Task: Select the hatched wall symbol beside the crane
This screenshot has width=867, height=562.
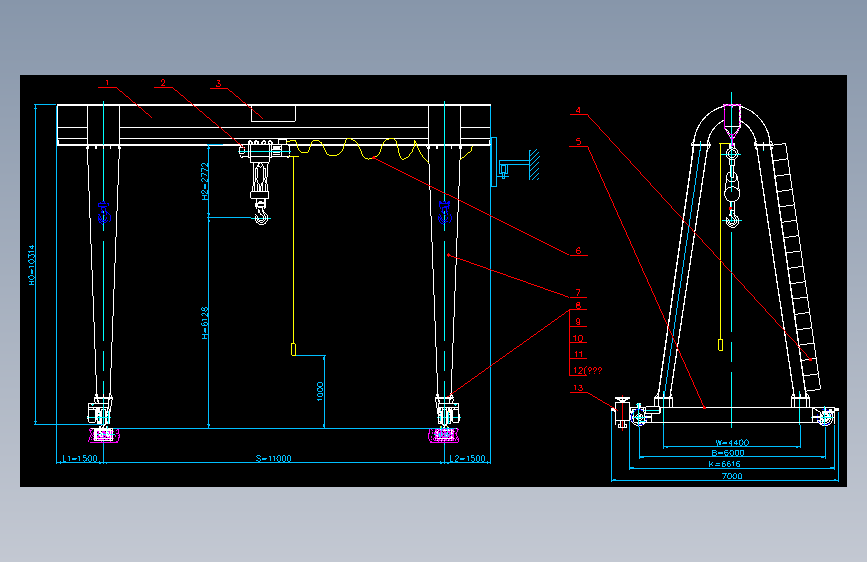Action: pyautogui.click(x=534, y=164)
